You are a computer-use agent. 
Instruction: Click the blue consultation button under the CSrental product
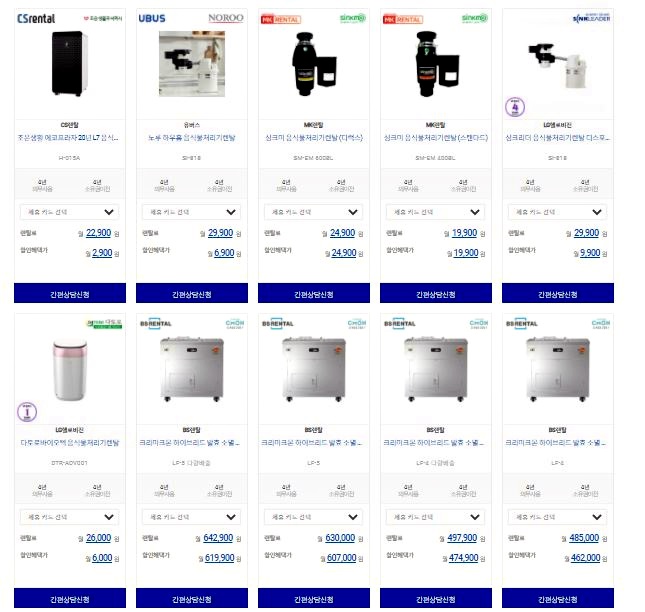[70, 293]
